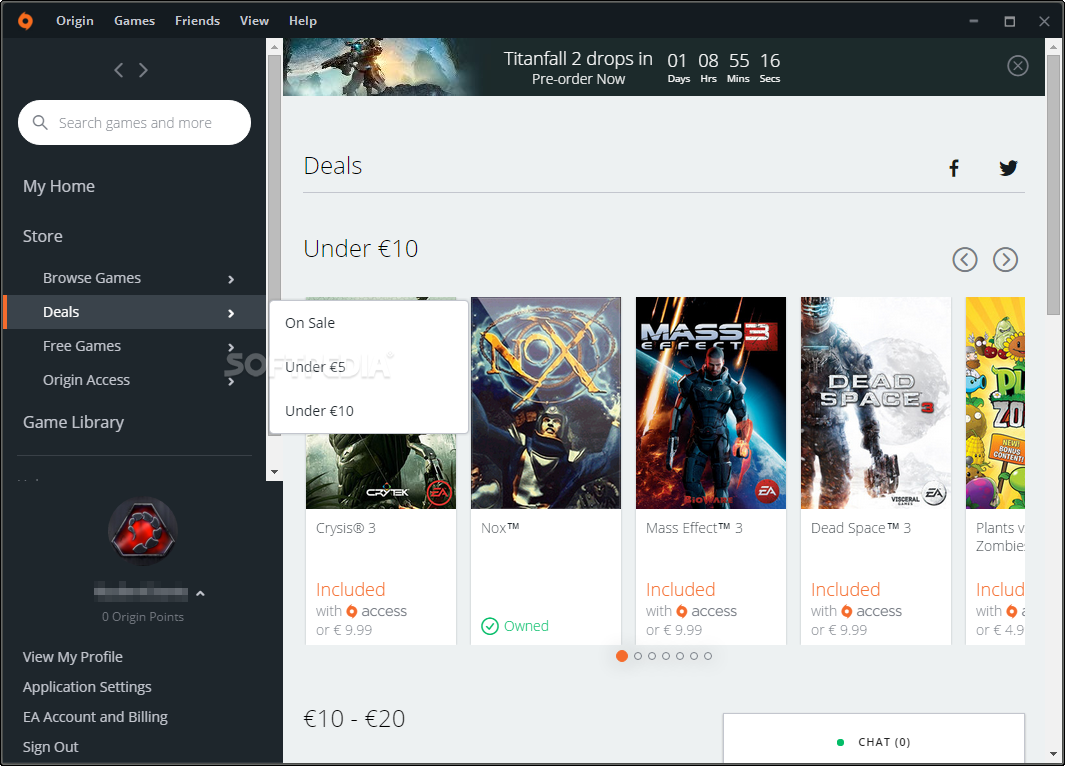Open Origin Access
The width and height of the screenshot is (1065, 766).
pos(86,380)
